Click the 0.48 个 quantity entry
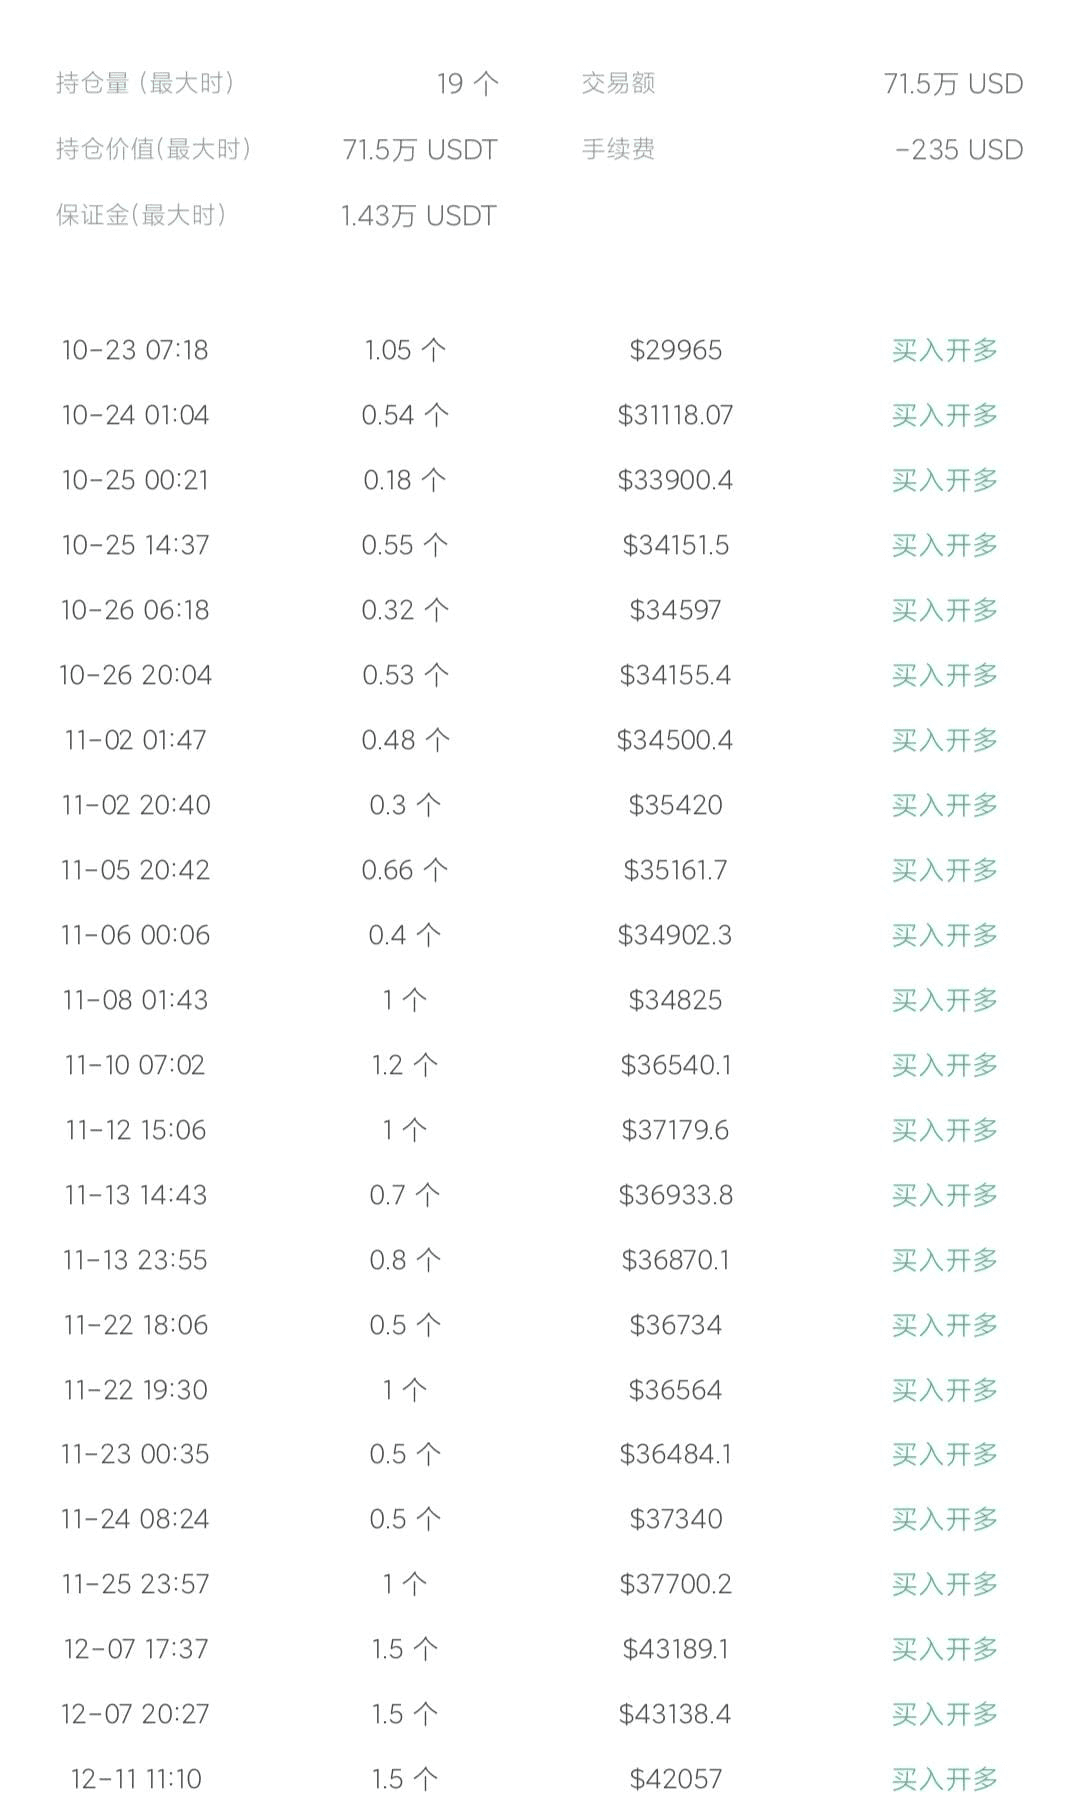The width and height of the screenshot is (1080, 1802). pyautogui.click(x=405, y=740)
